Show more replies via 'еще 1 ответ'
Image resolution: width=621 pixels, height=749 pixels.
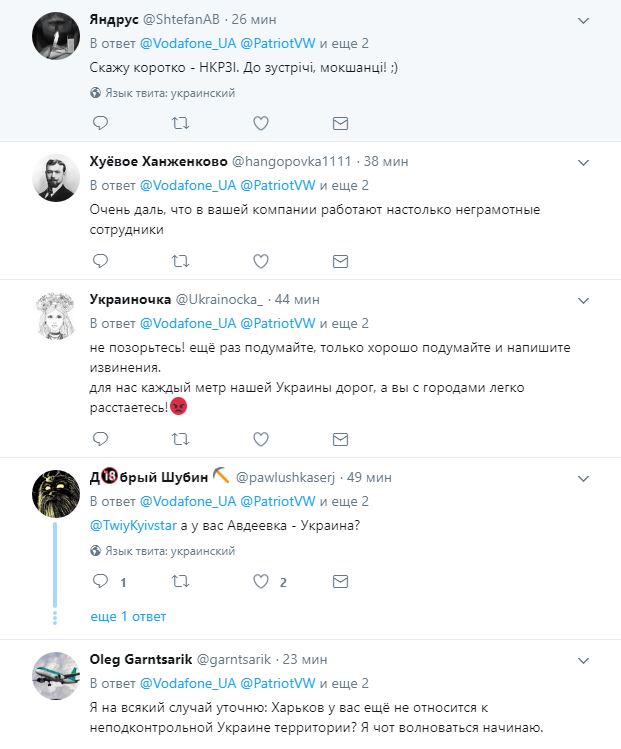pyautogui.click(x=128, y=616)
